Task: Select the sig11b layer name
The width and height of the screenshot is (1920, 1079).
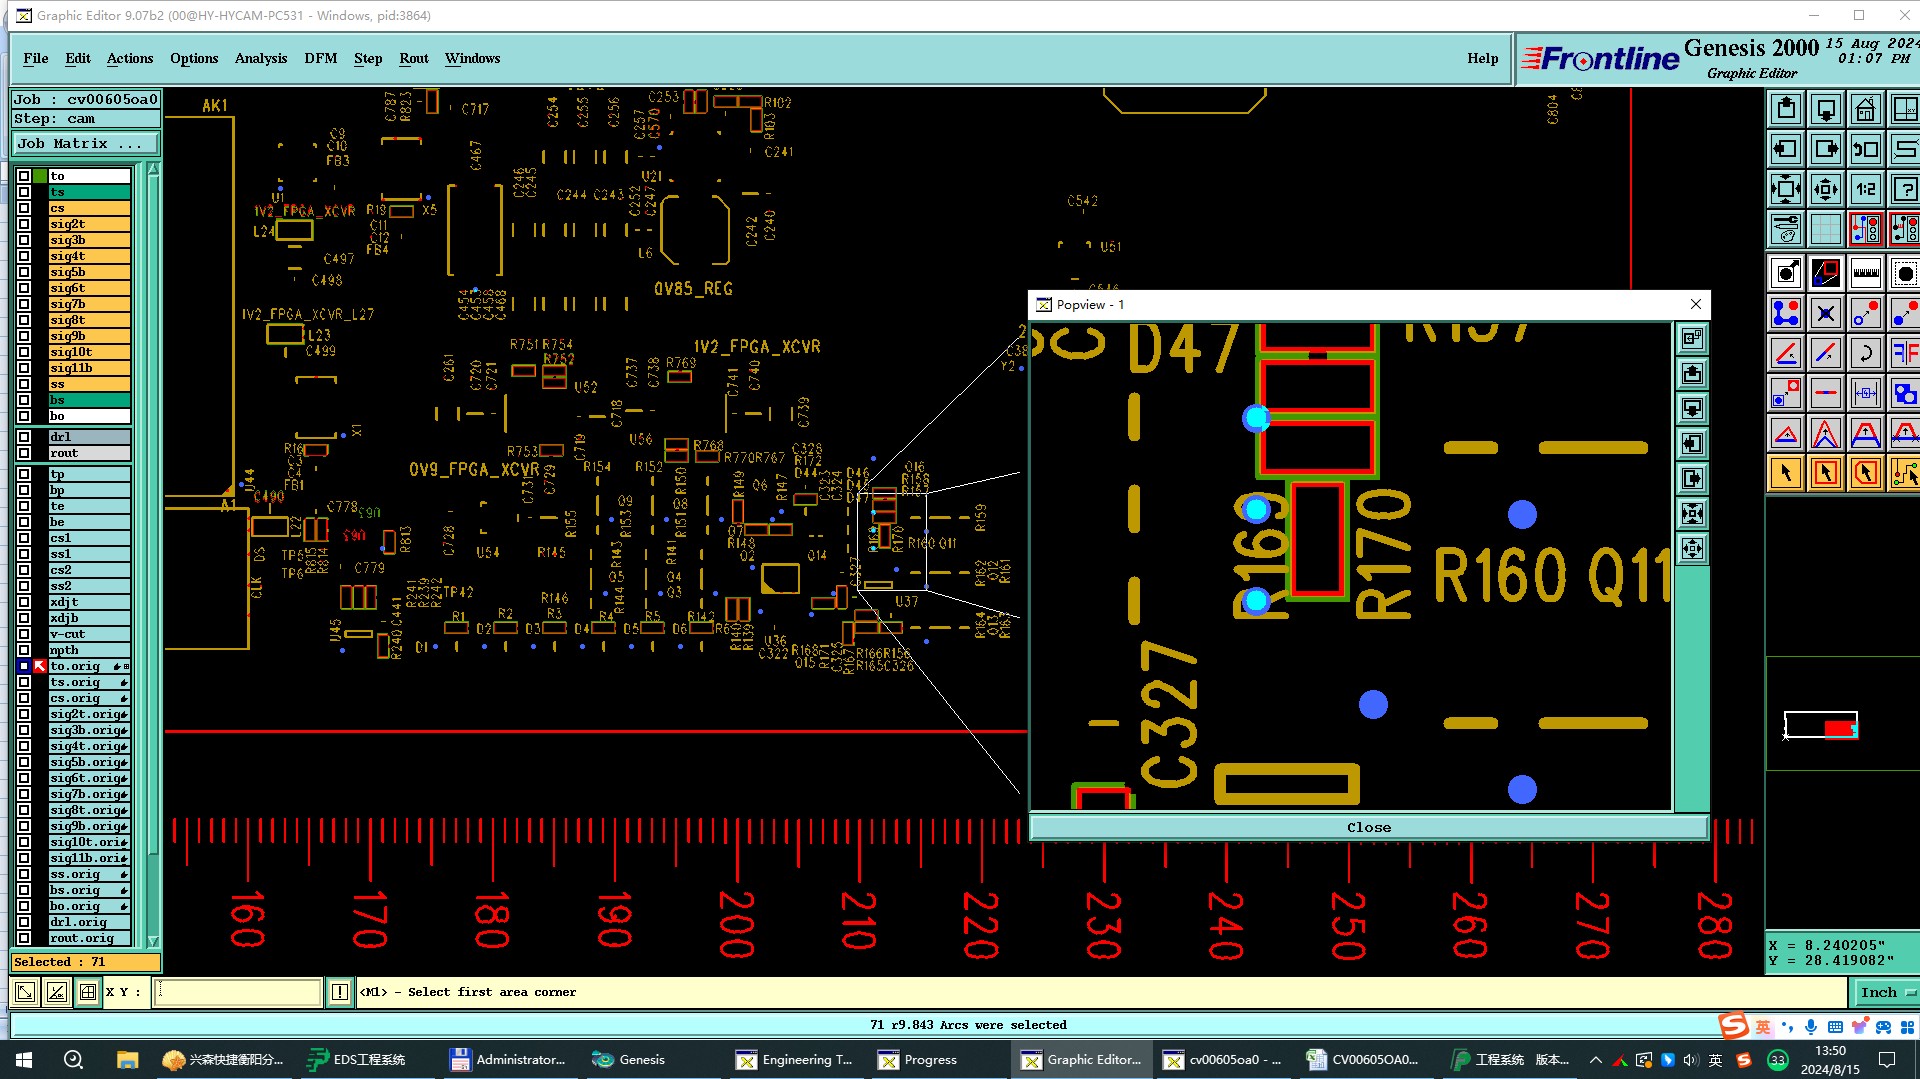Action: [x=89, y=368]
